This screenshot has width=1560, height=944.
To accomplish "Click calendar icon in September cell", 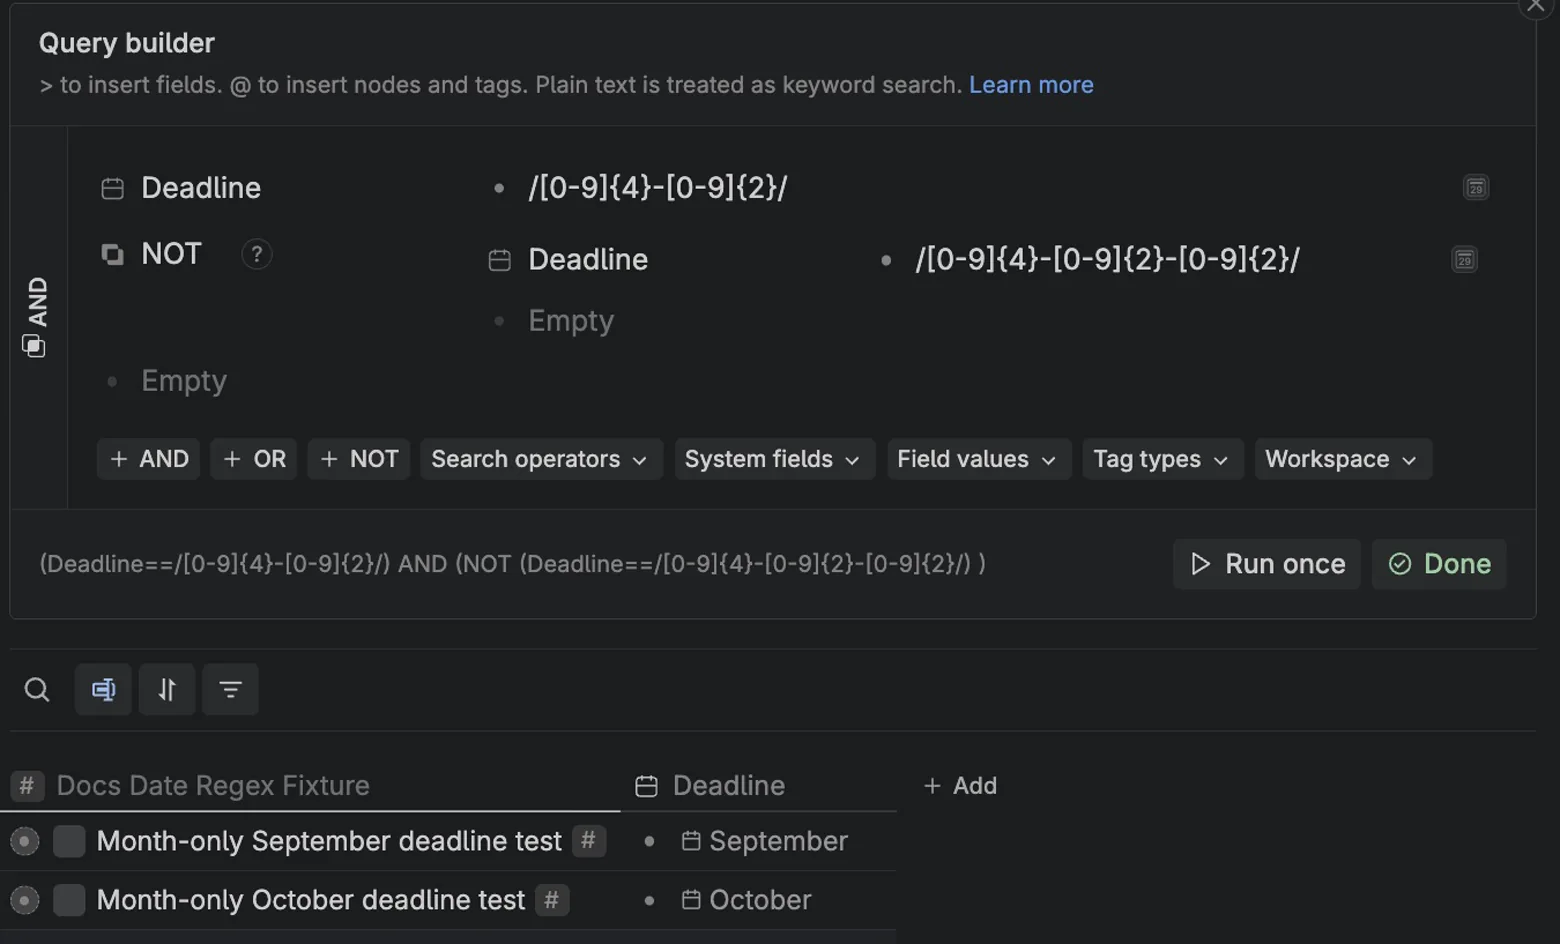I will tap(691, 841).
